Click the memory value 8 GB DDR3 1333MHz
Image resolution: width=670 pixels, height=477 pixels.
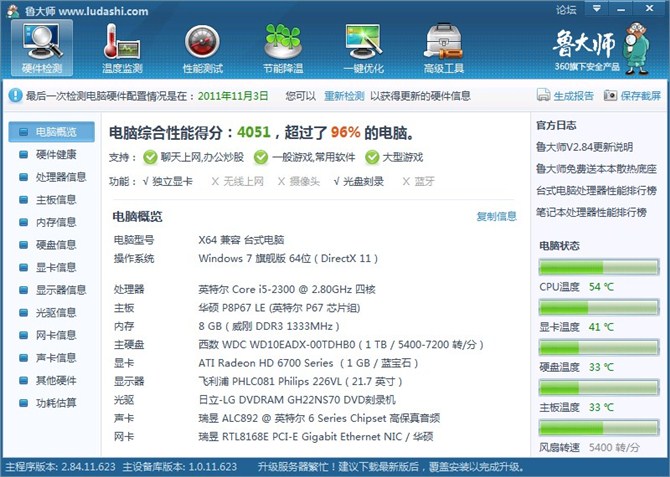click(269, 326)
